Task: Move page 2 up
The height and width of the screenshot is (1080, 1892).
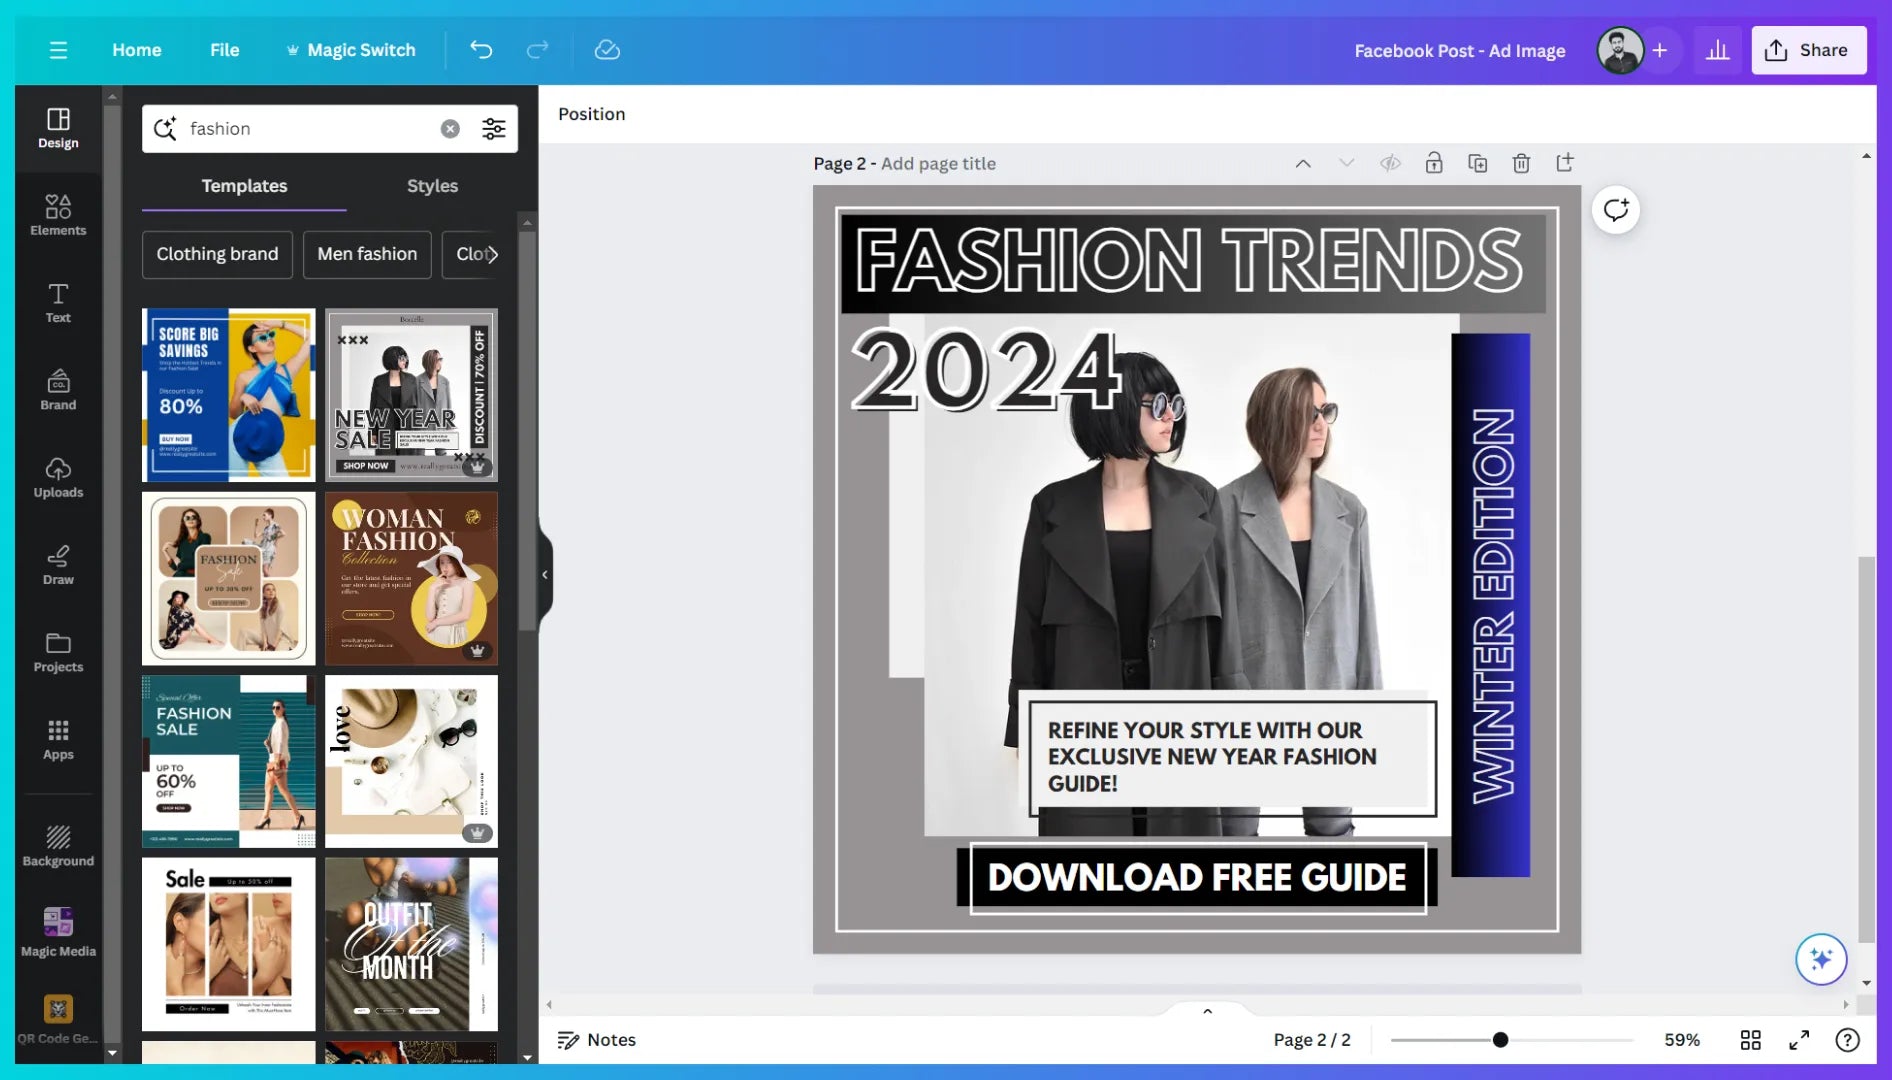Action: click(x=1303, y=163)
